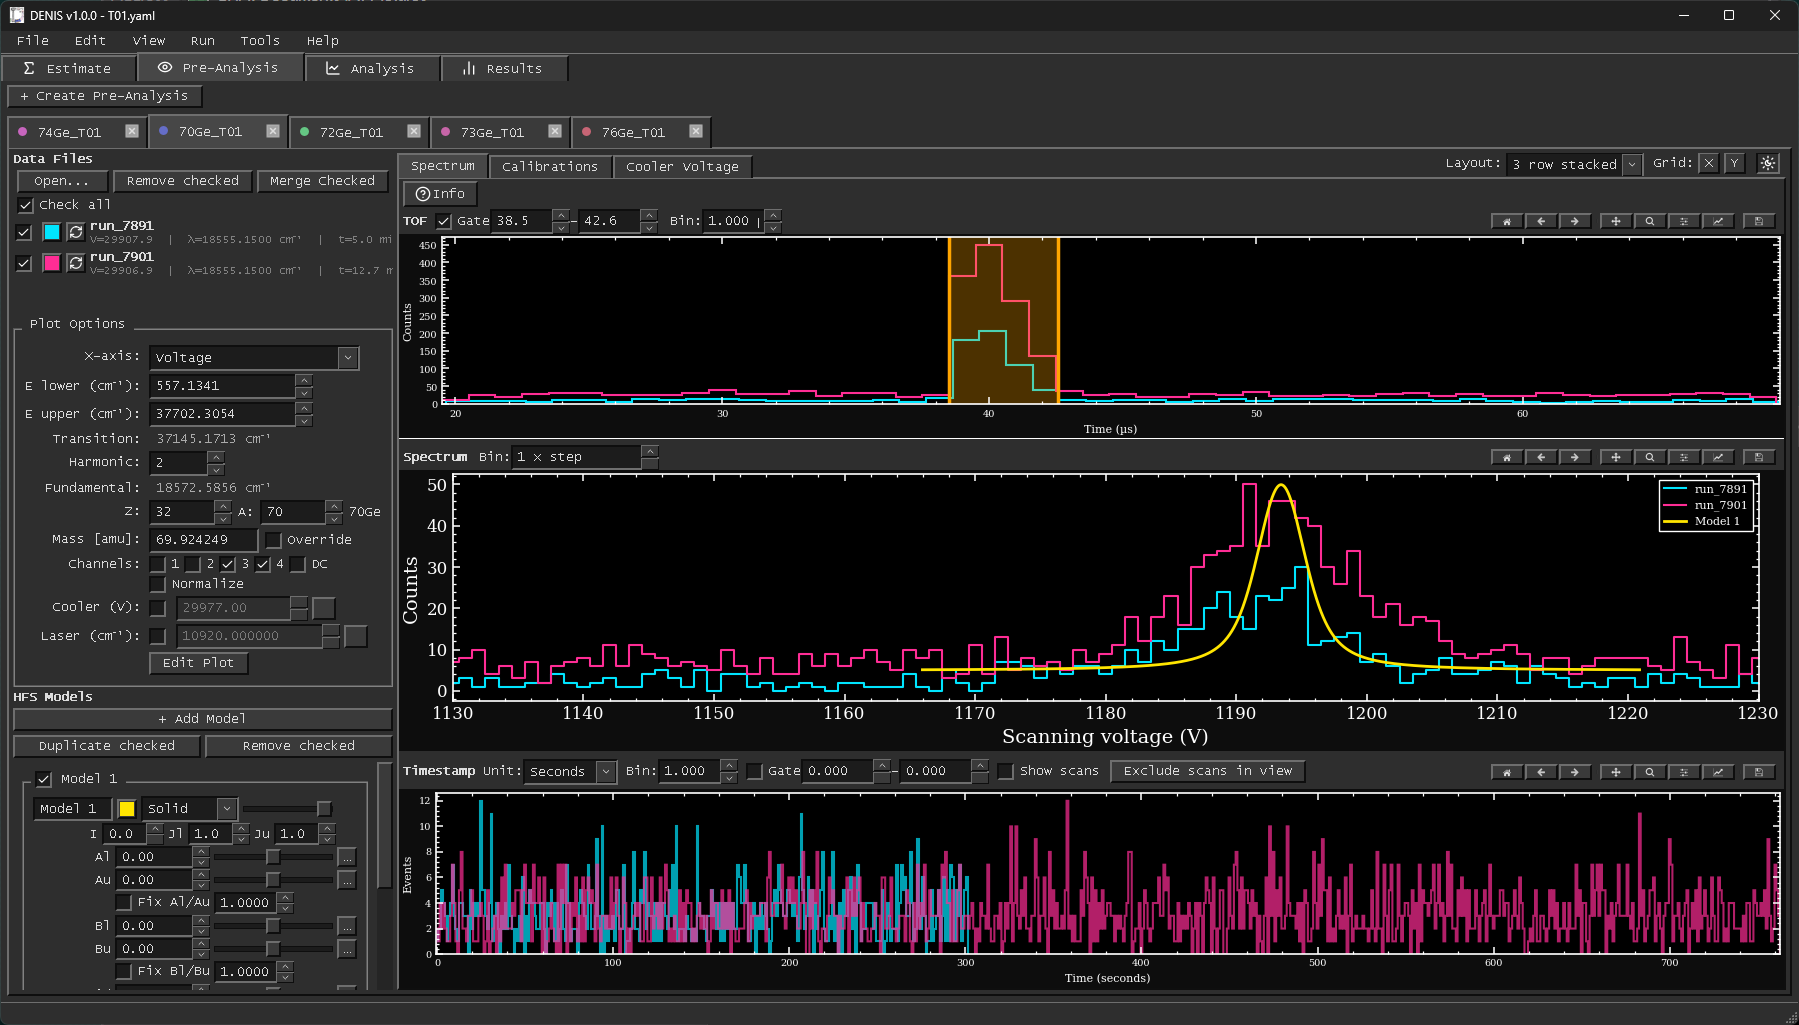
Task: Reset the TOF plot view with home icon
Action: [1507, 221]
